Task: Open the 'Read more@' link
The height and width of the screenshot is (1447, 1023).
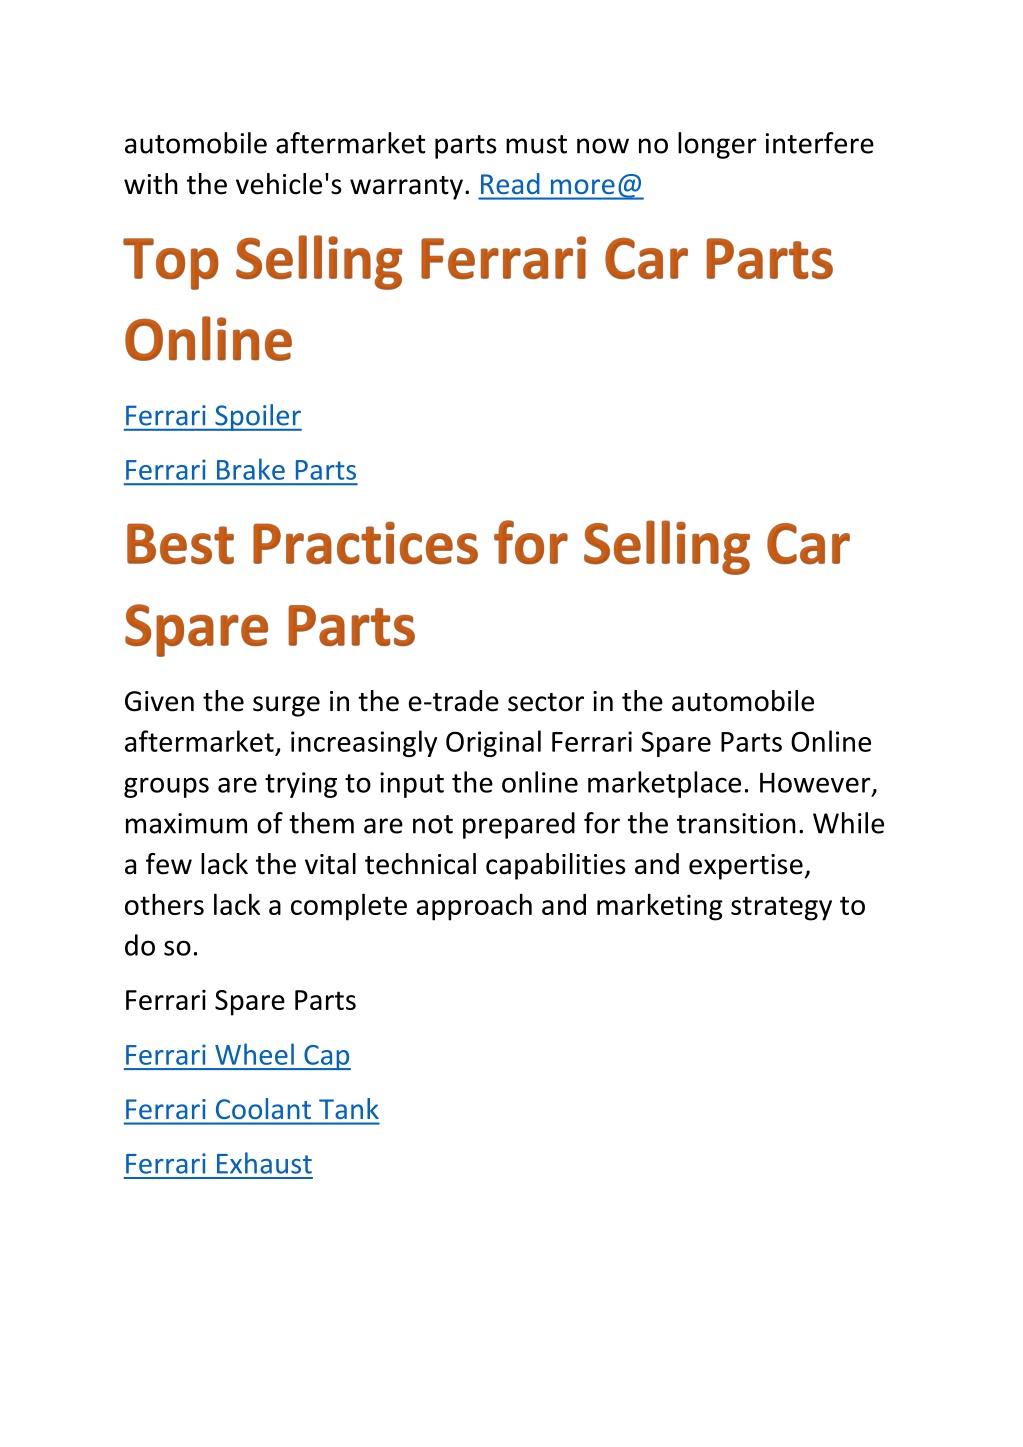Action: (x=561, y=185)
